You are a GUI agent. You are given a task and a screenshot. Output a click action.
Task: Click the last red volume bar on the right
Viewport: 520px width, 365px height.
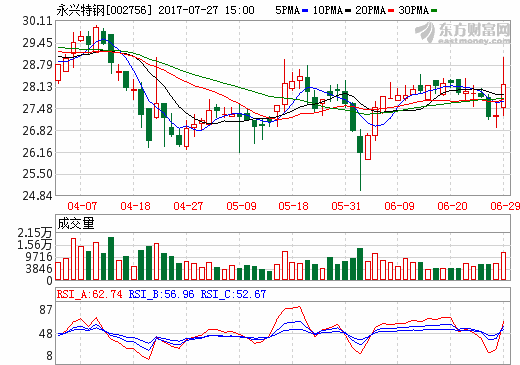coord(503,266)
